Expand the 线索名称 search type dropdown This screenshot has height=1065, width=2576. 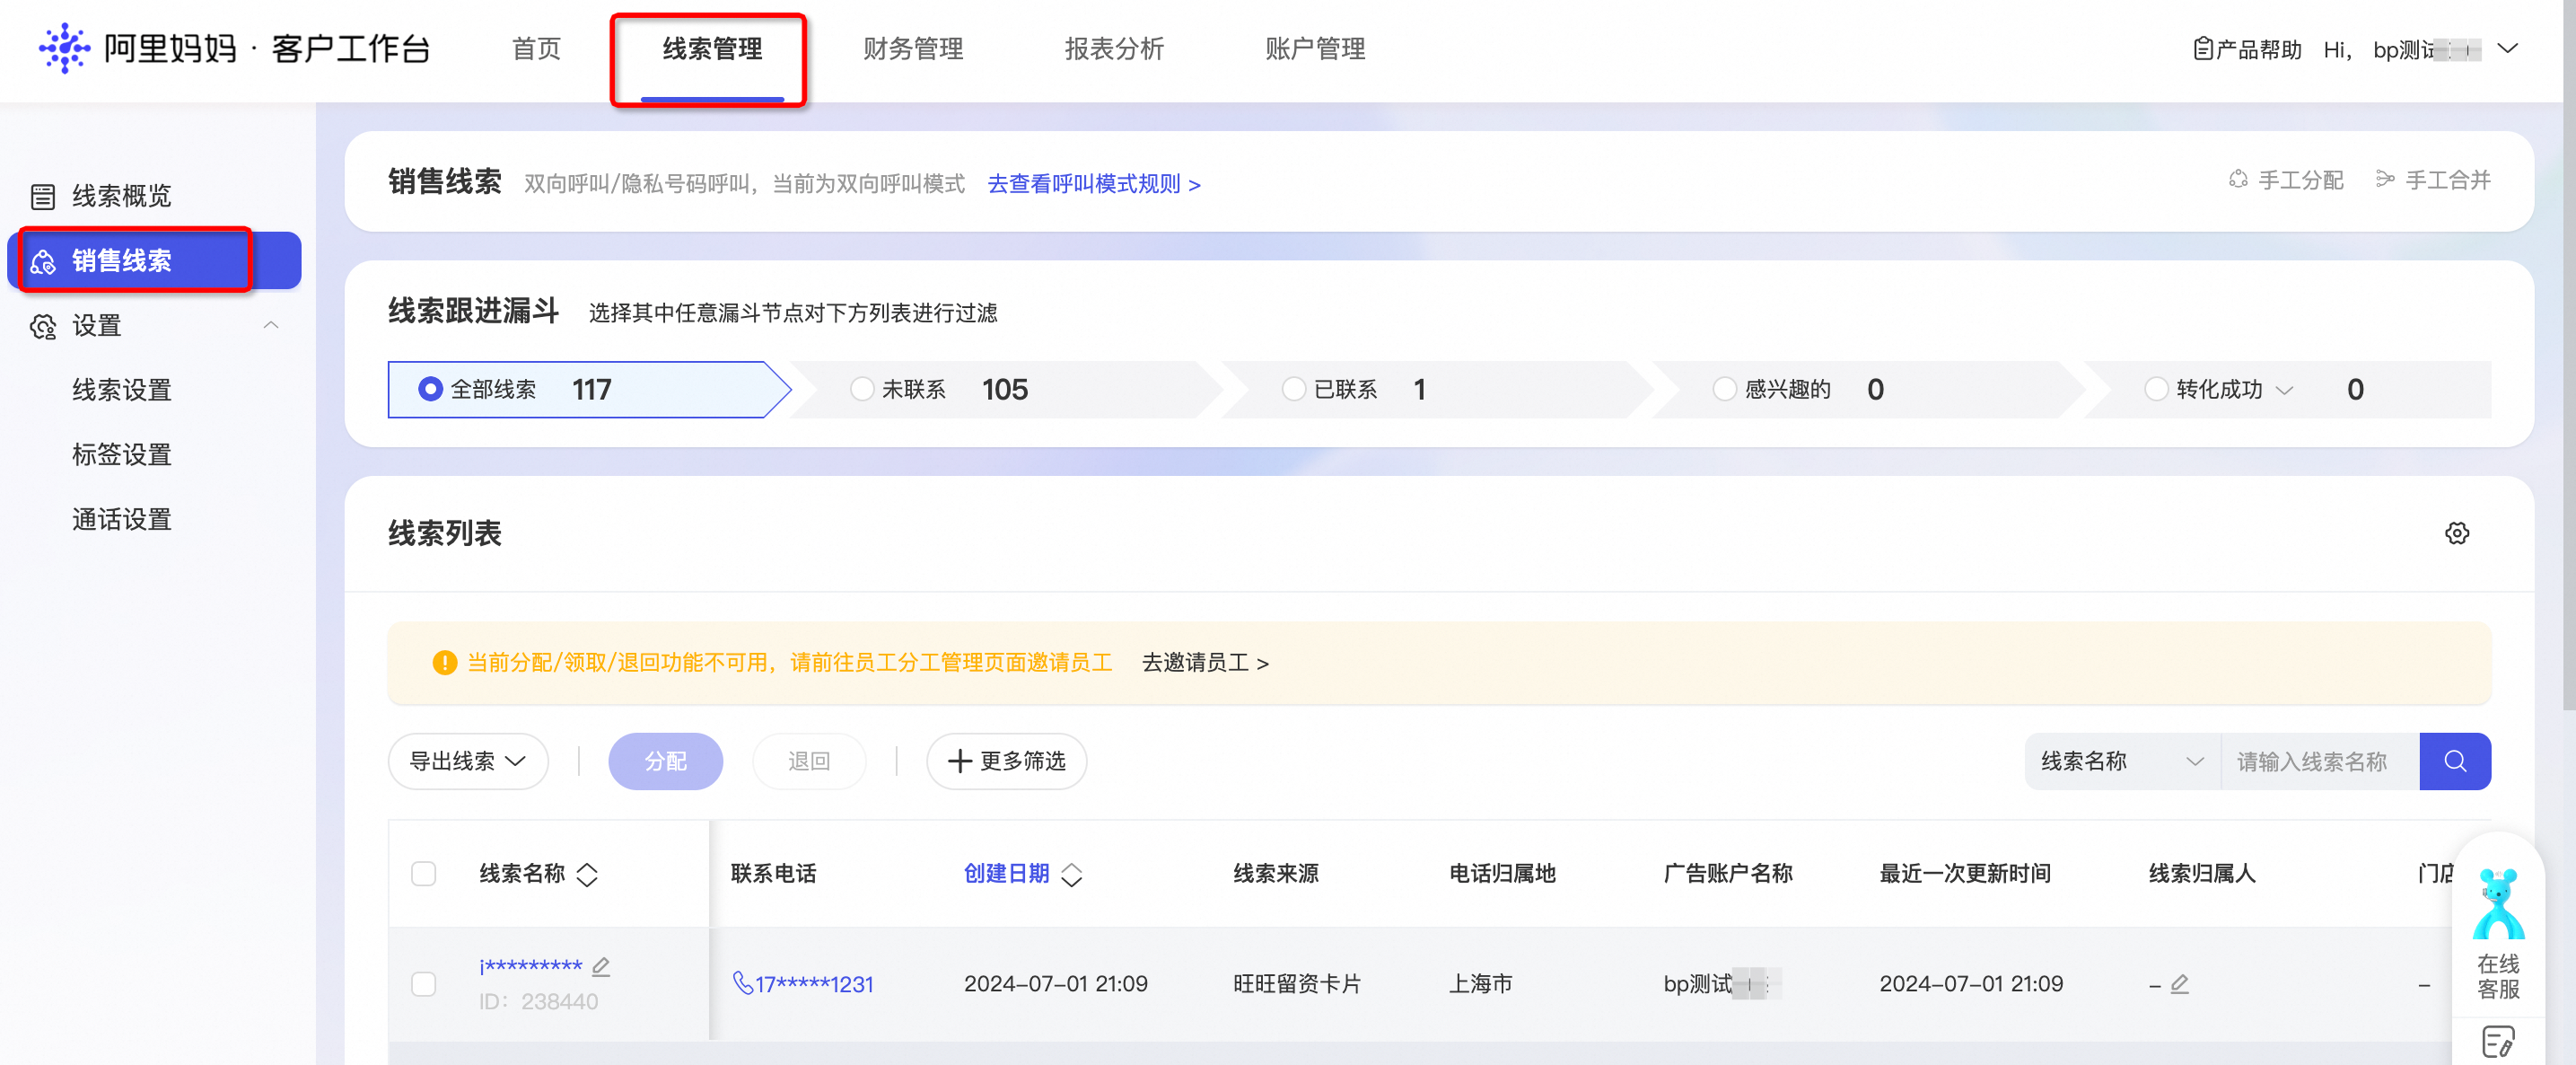click(x=2121, y=761)
